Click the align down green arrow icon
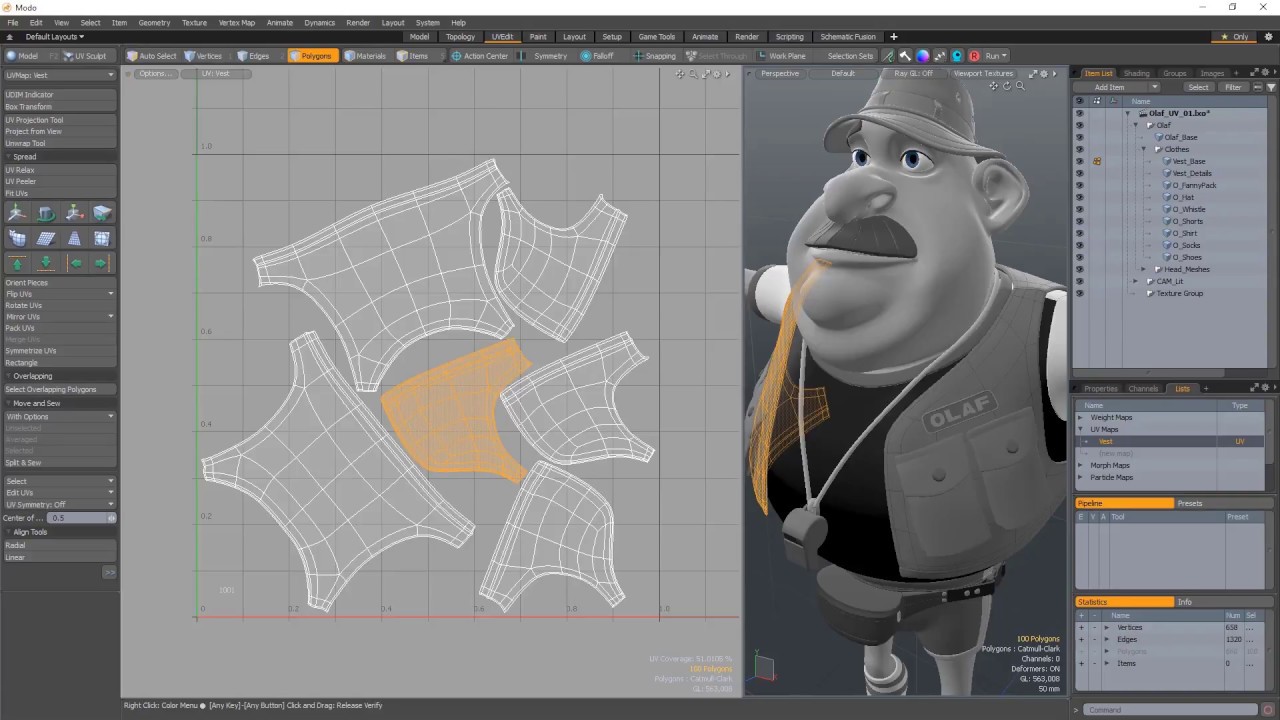 point(45,263)
